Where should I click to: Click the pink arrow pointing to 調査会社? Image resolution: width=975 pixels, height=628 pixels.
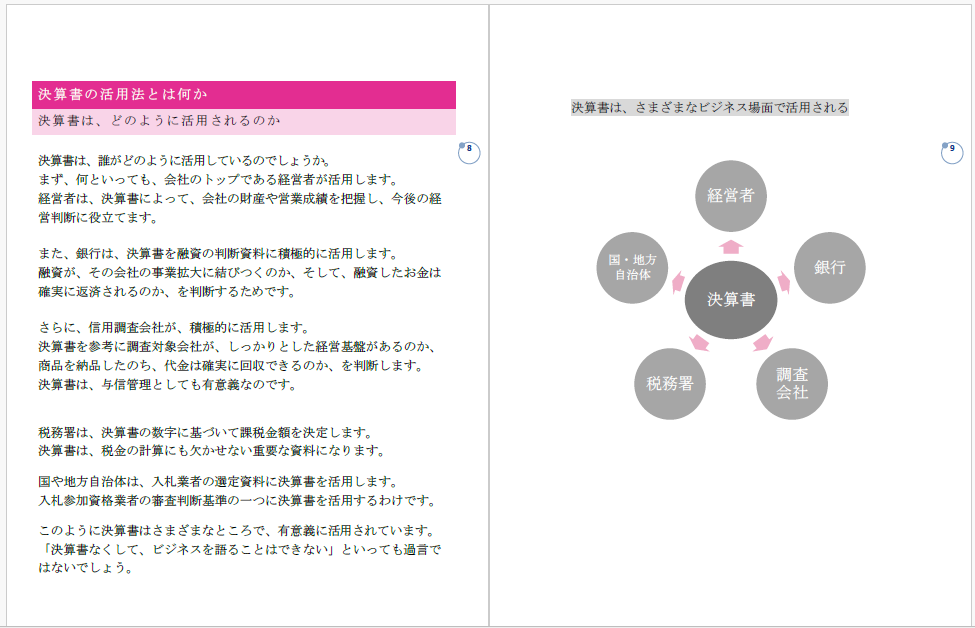click(763, 343)
